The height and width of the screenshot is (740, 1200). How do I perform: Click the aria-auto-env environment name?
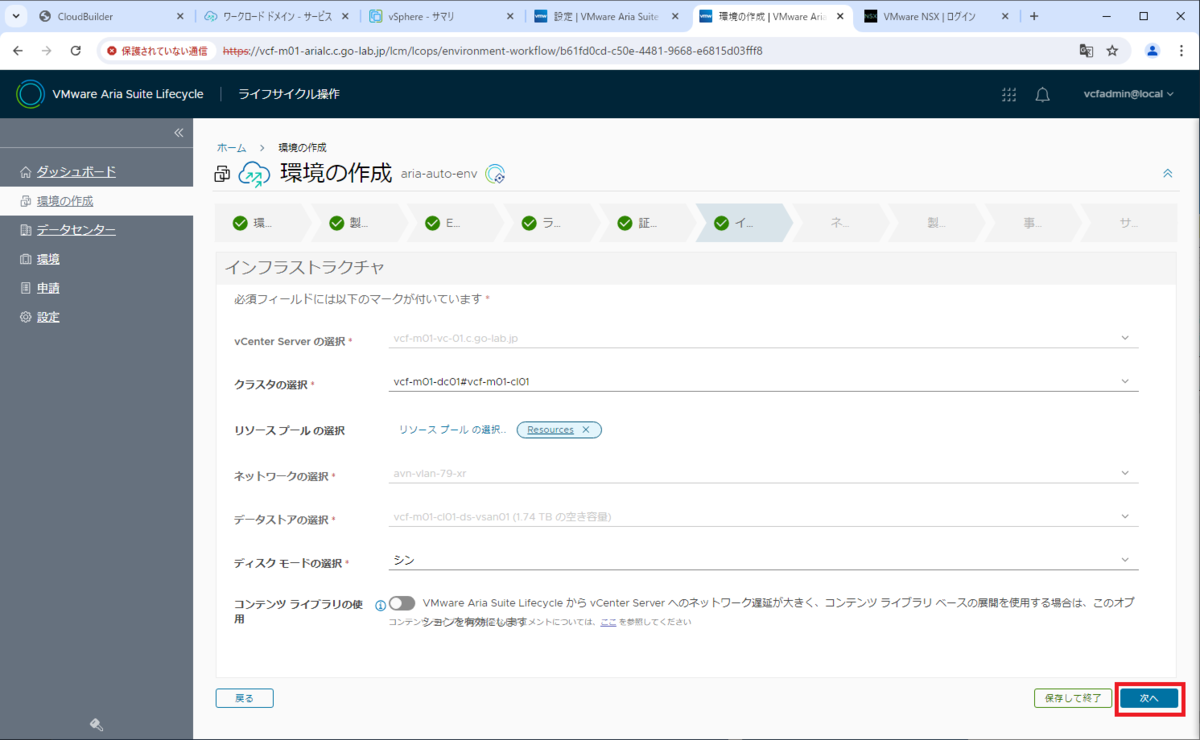click(440, 174)
